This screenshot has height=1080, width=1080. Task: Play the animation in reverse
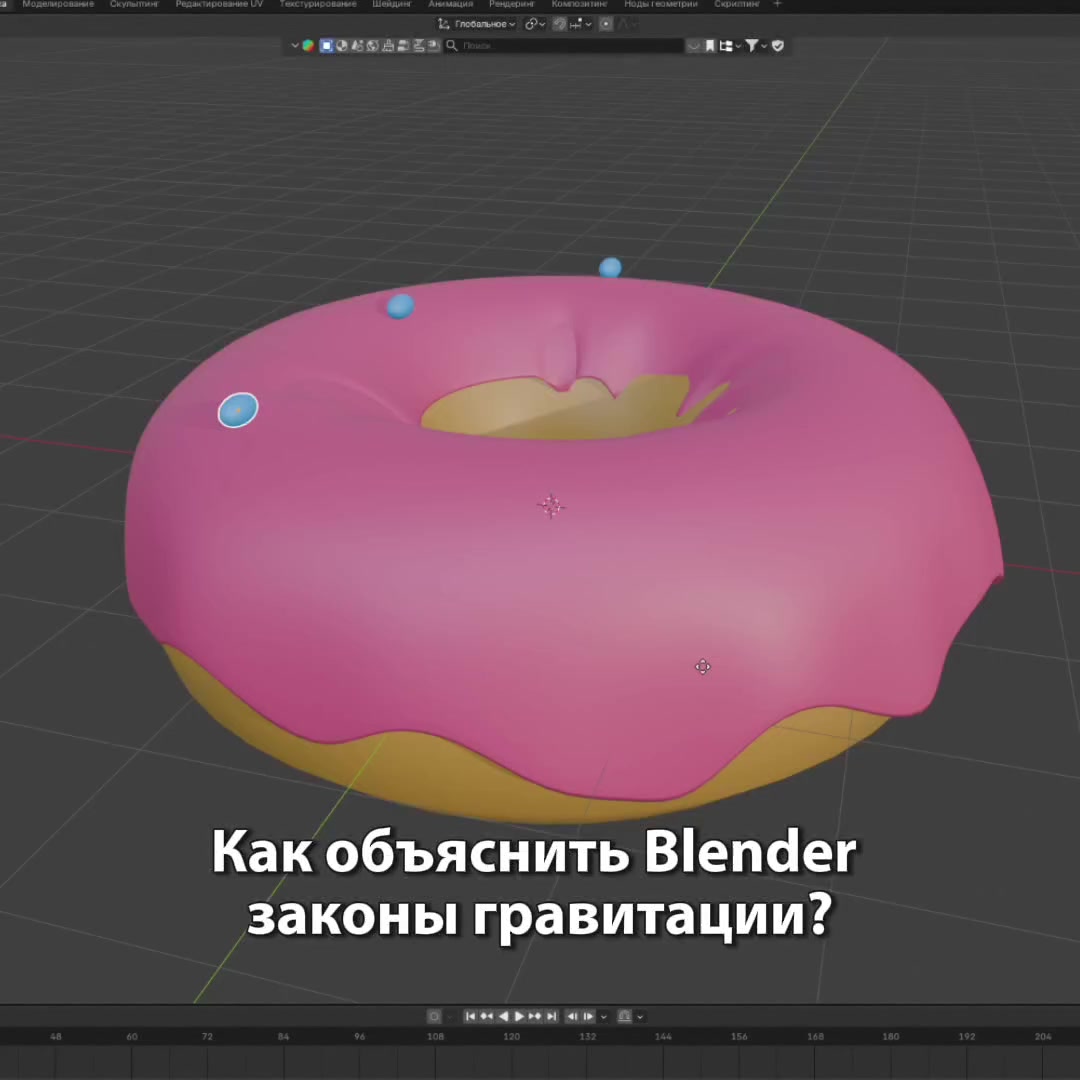tap(503, 1016)
